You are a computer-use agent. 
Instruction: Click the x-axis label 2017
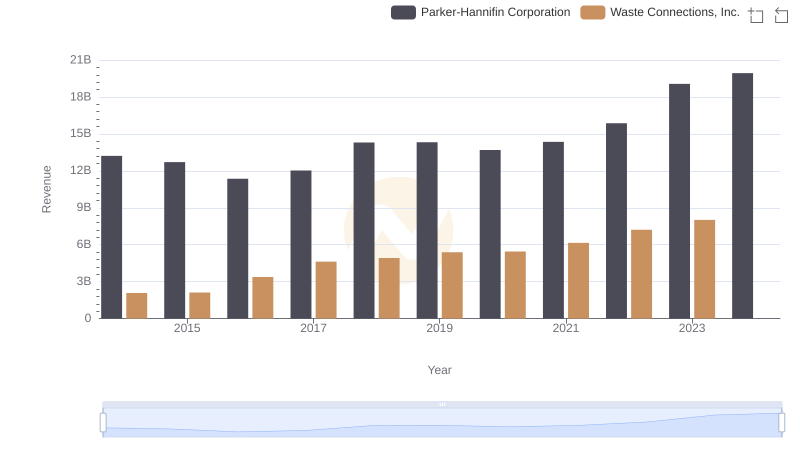pyautogui.click(x=313, y=328)
